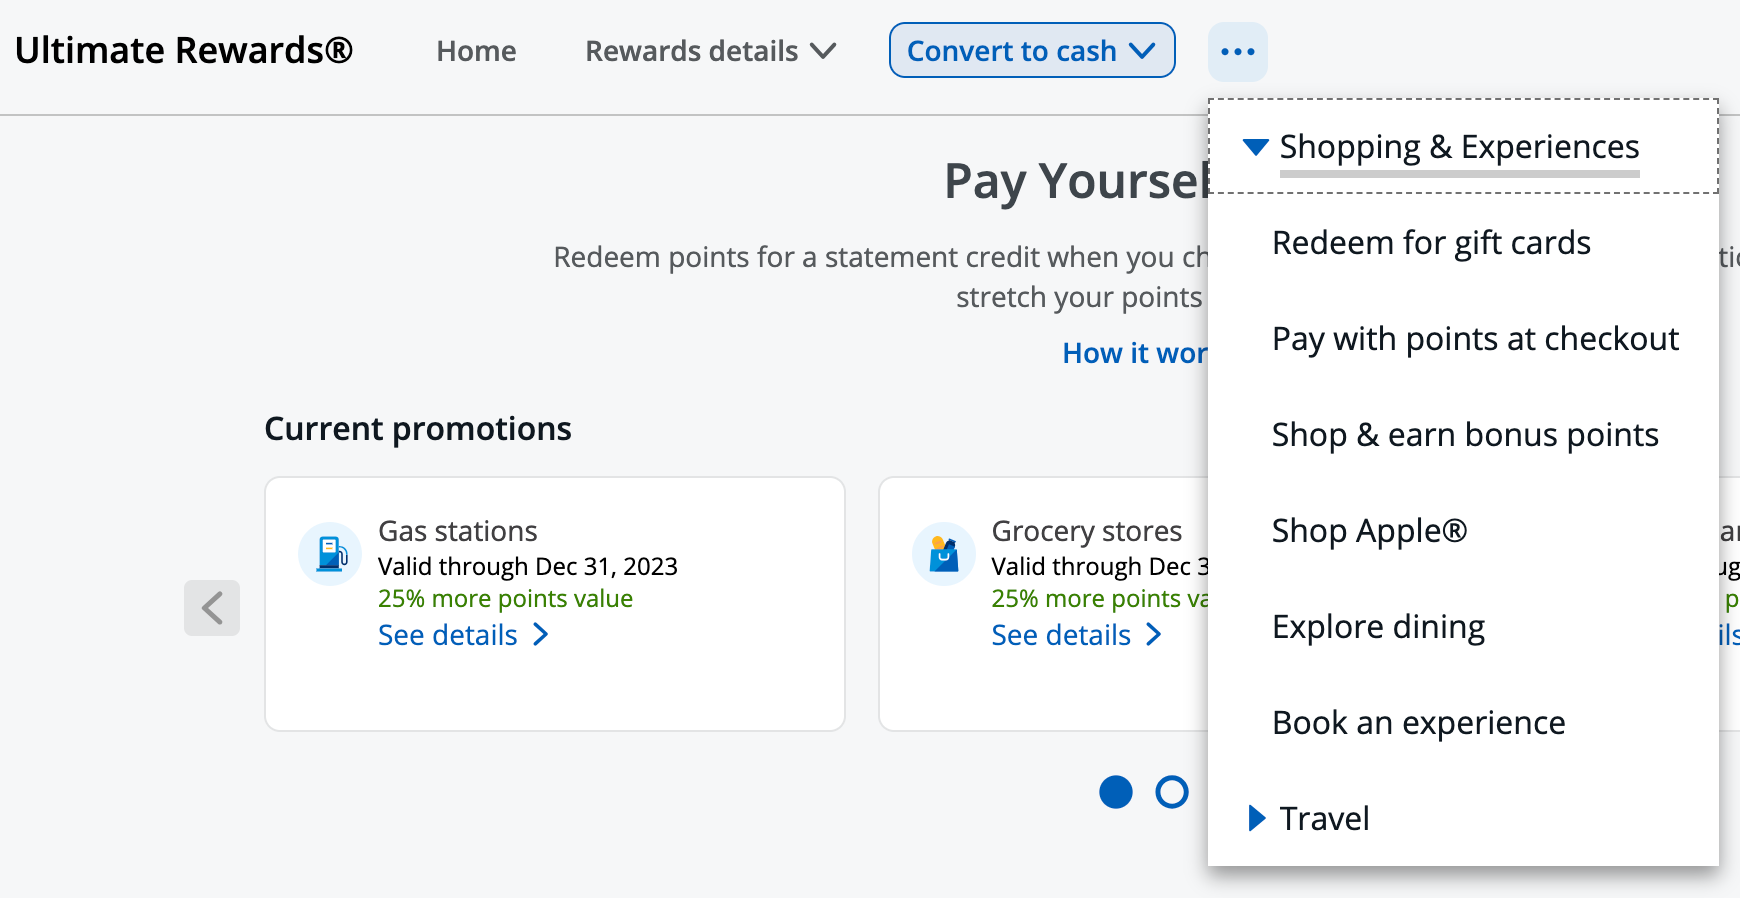1740x898 pixels.
Task: Select Pay with points at checkout
Action: pos(1475,339)
